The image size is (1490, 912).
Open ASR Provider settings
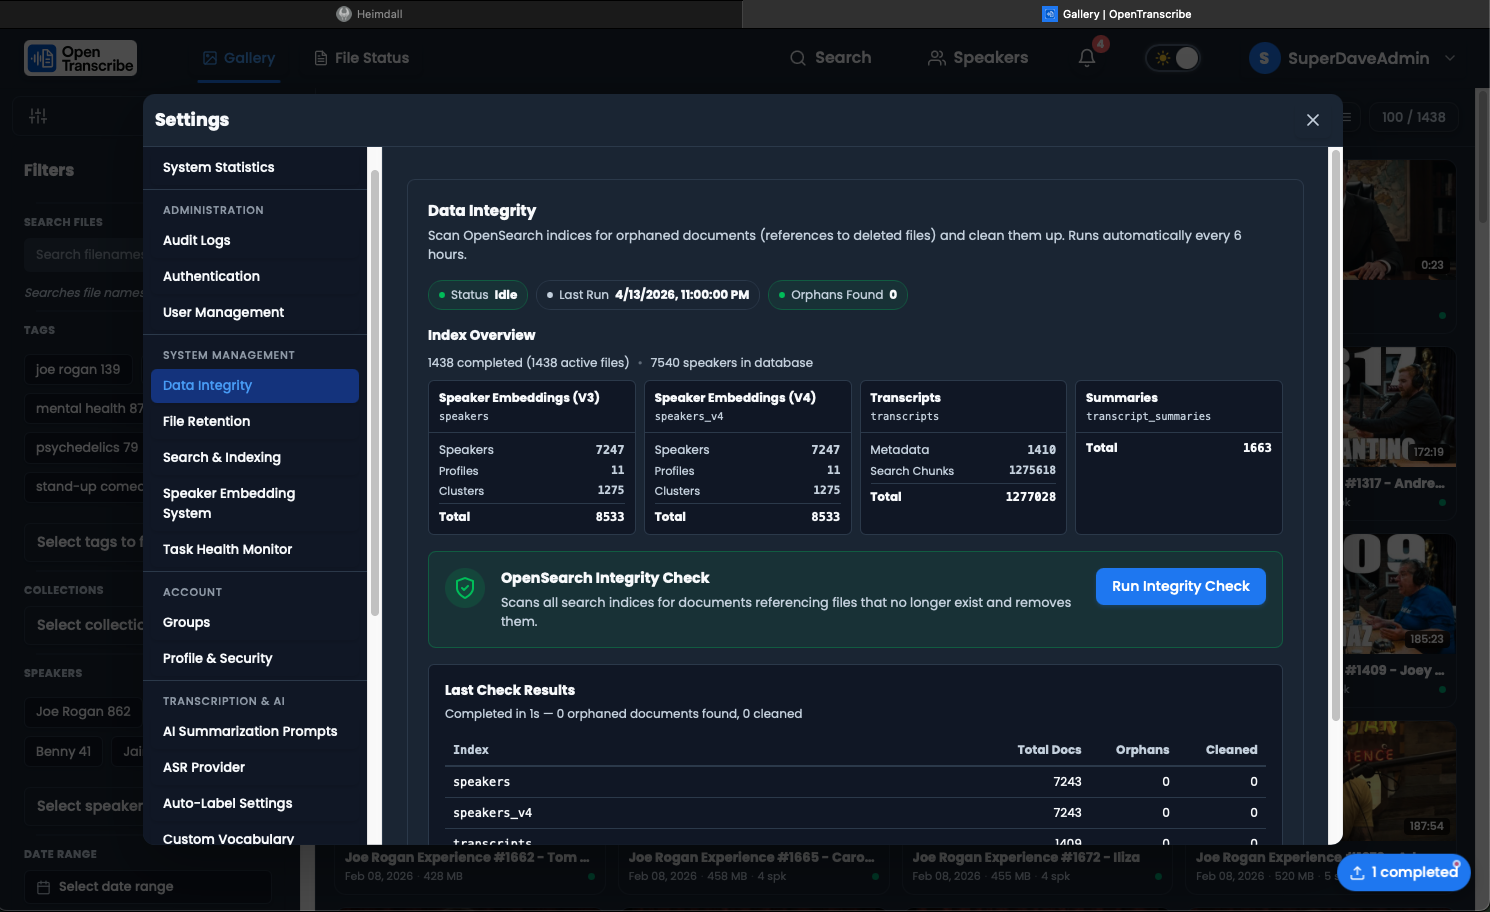255,768
